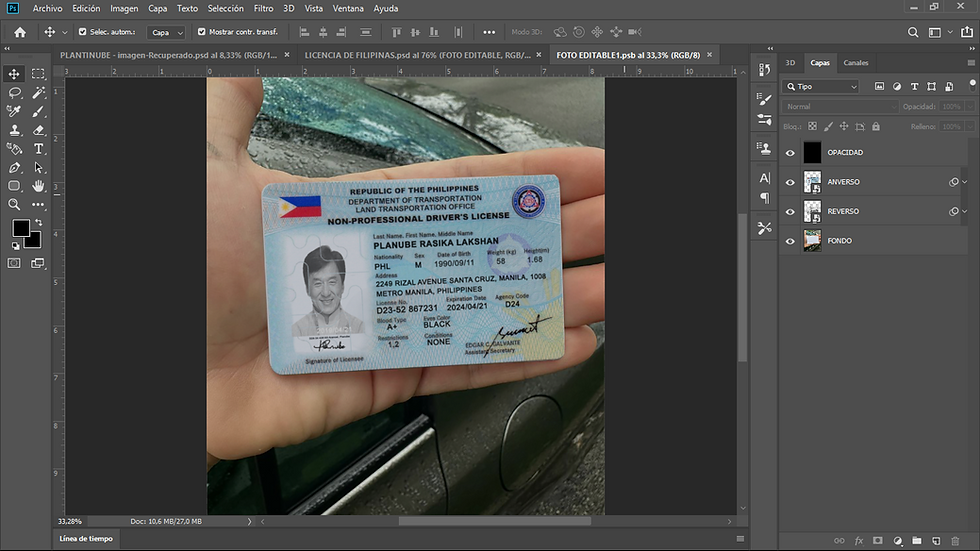
Task: Open the Normal blend mode dropdown
Action: (840, 107)
